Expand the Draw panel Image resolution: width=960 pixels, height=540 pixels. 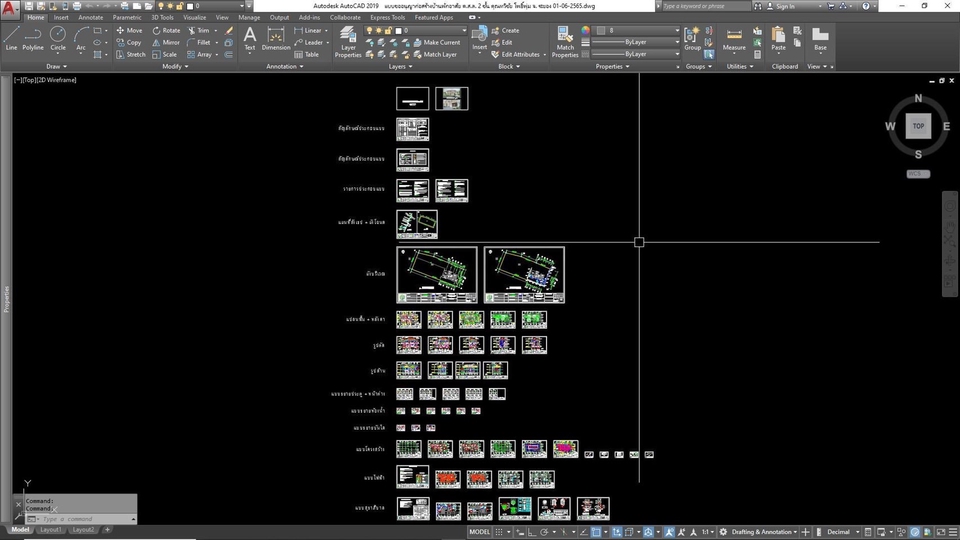coord(56,66)
